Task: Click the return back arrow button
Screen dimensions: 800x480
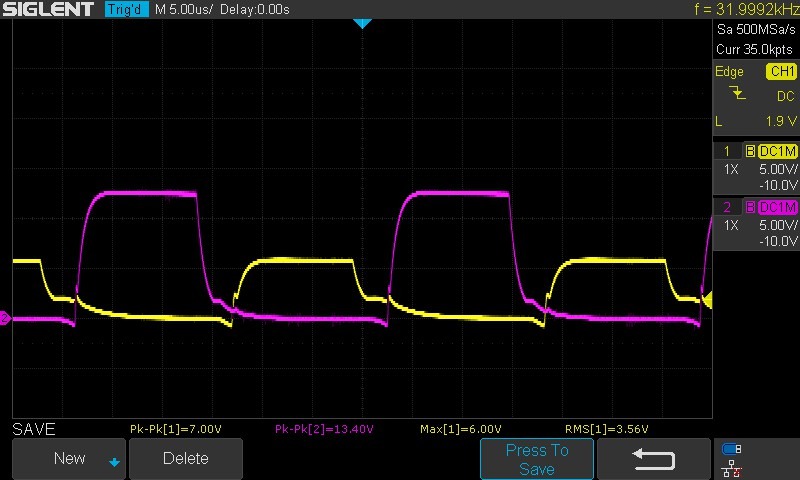Action: click(x=654, y=459)
